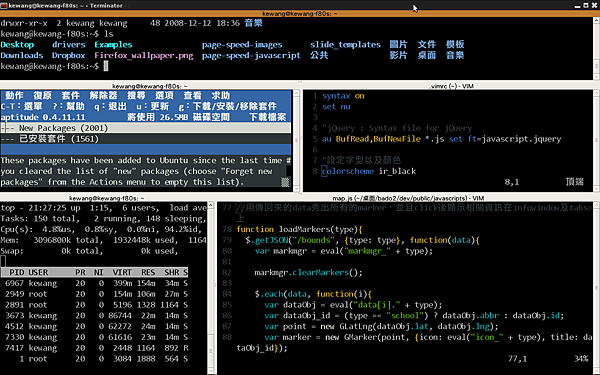Viewport: 600px width, 375px height.
Task: Place cursor on colorscheme ir_black line
Action: pos(369,171)
